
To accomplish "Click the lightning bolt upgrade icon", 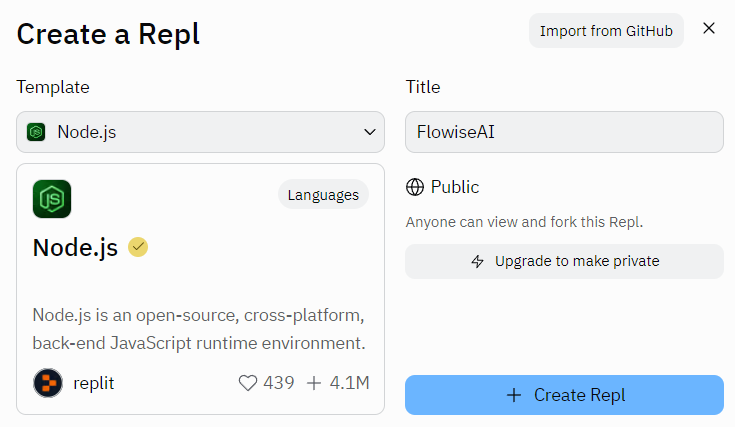I will point(478,261).
